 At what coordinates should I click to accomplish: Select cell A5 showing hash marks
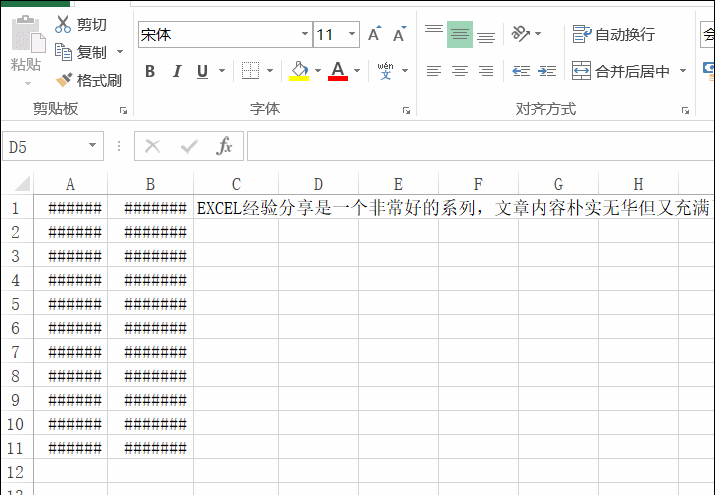tap(70, 304)
